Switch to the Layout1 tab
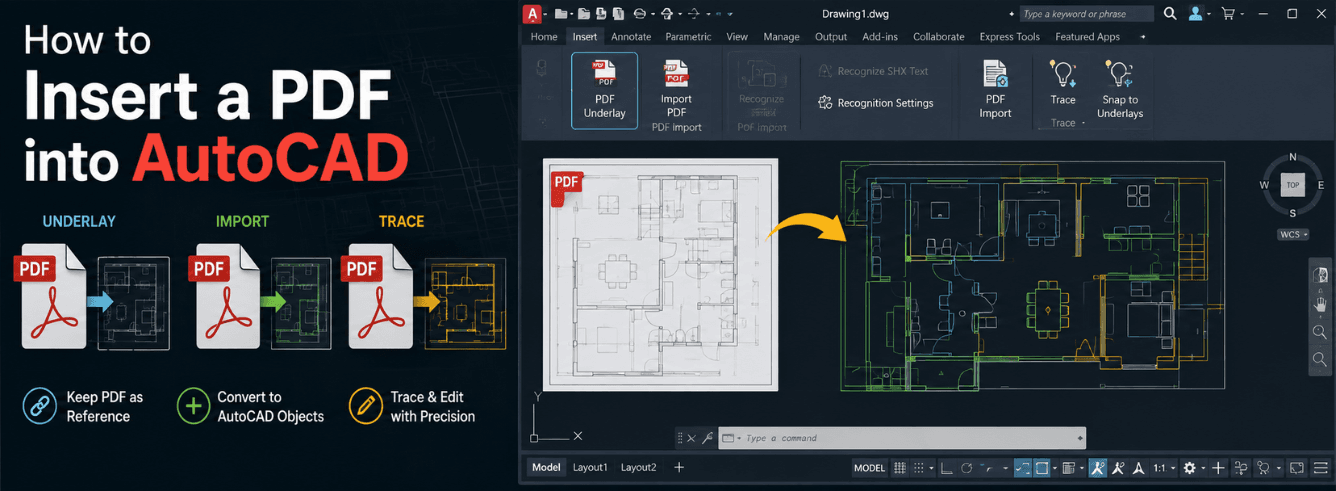The height and width of the screenshot is (491, 1336). (x=590, y=467)
